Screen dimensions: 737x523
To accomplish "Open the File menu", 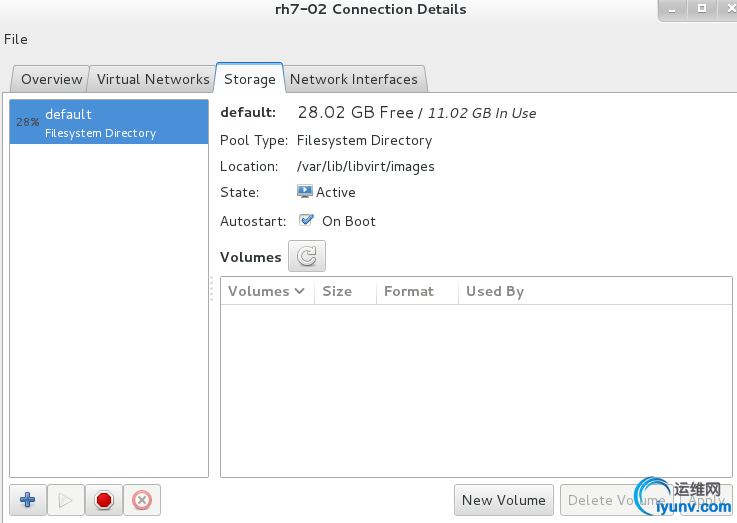I will click(16, 39).
